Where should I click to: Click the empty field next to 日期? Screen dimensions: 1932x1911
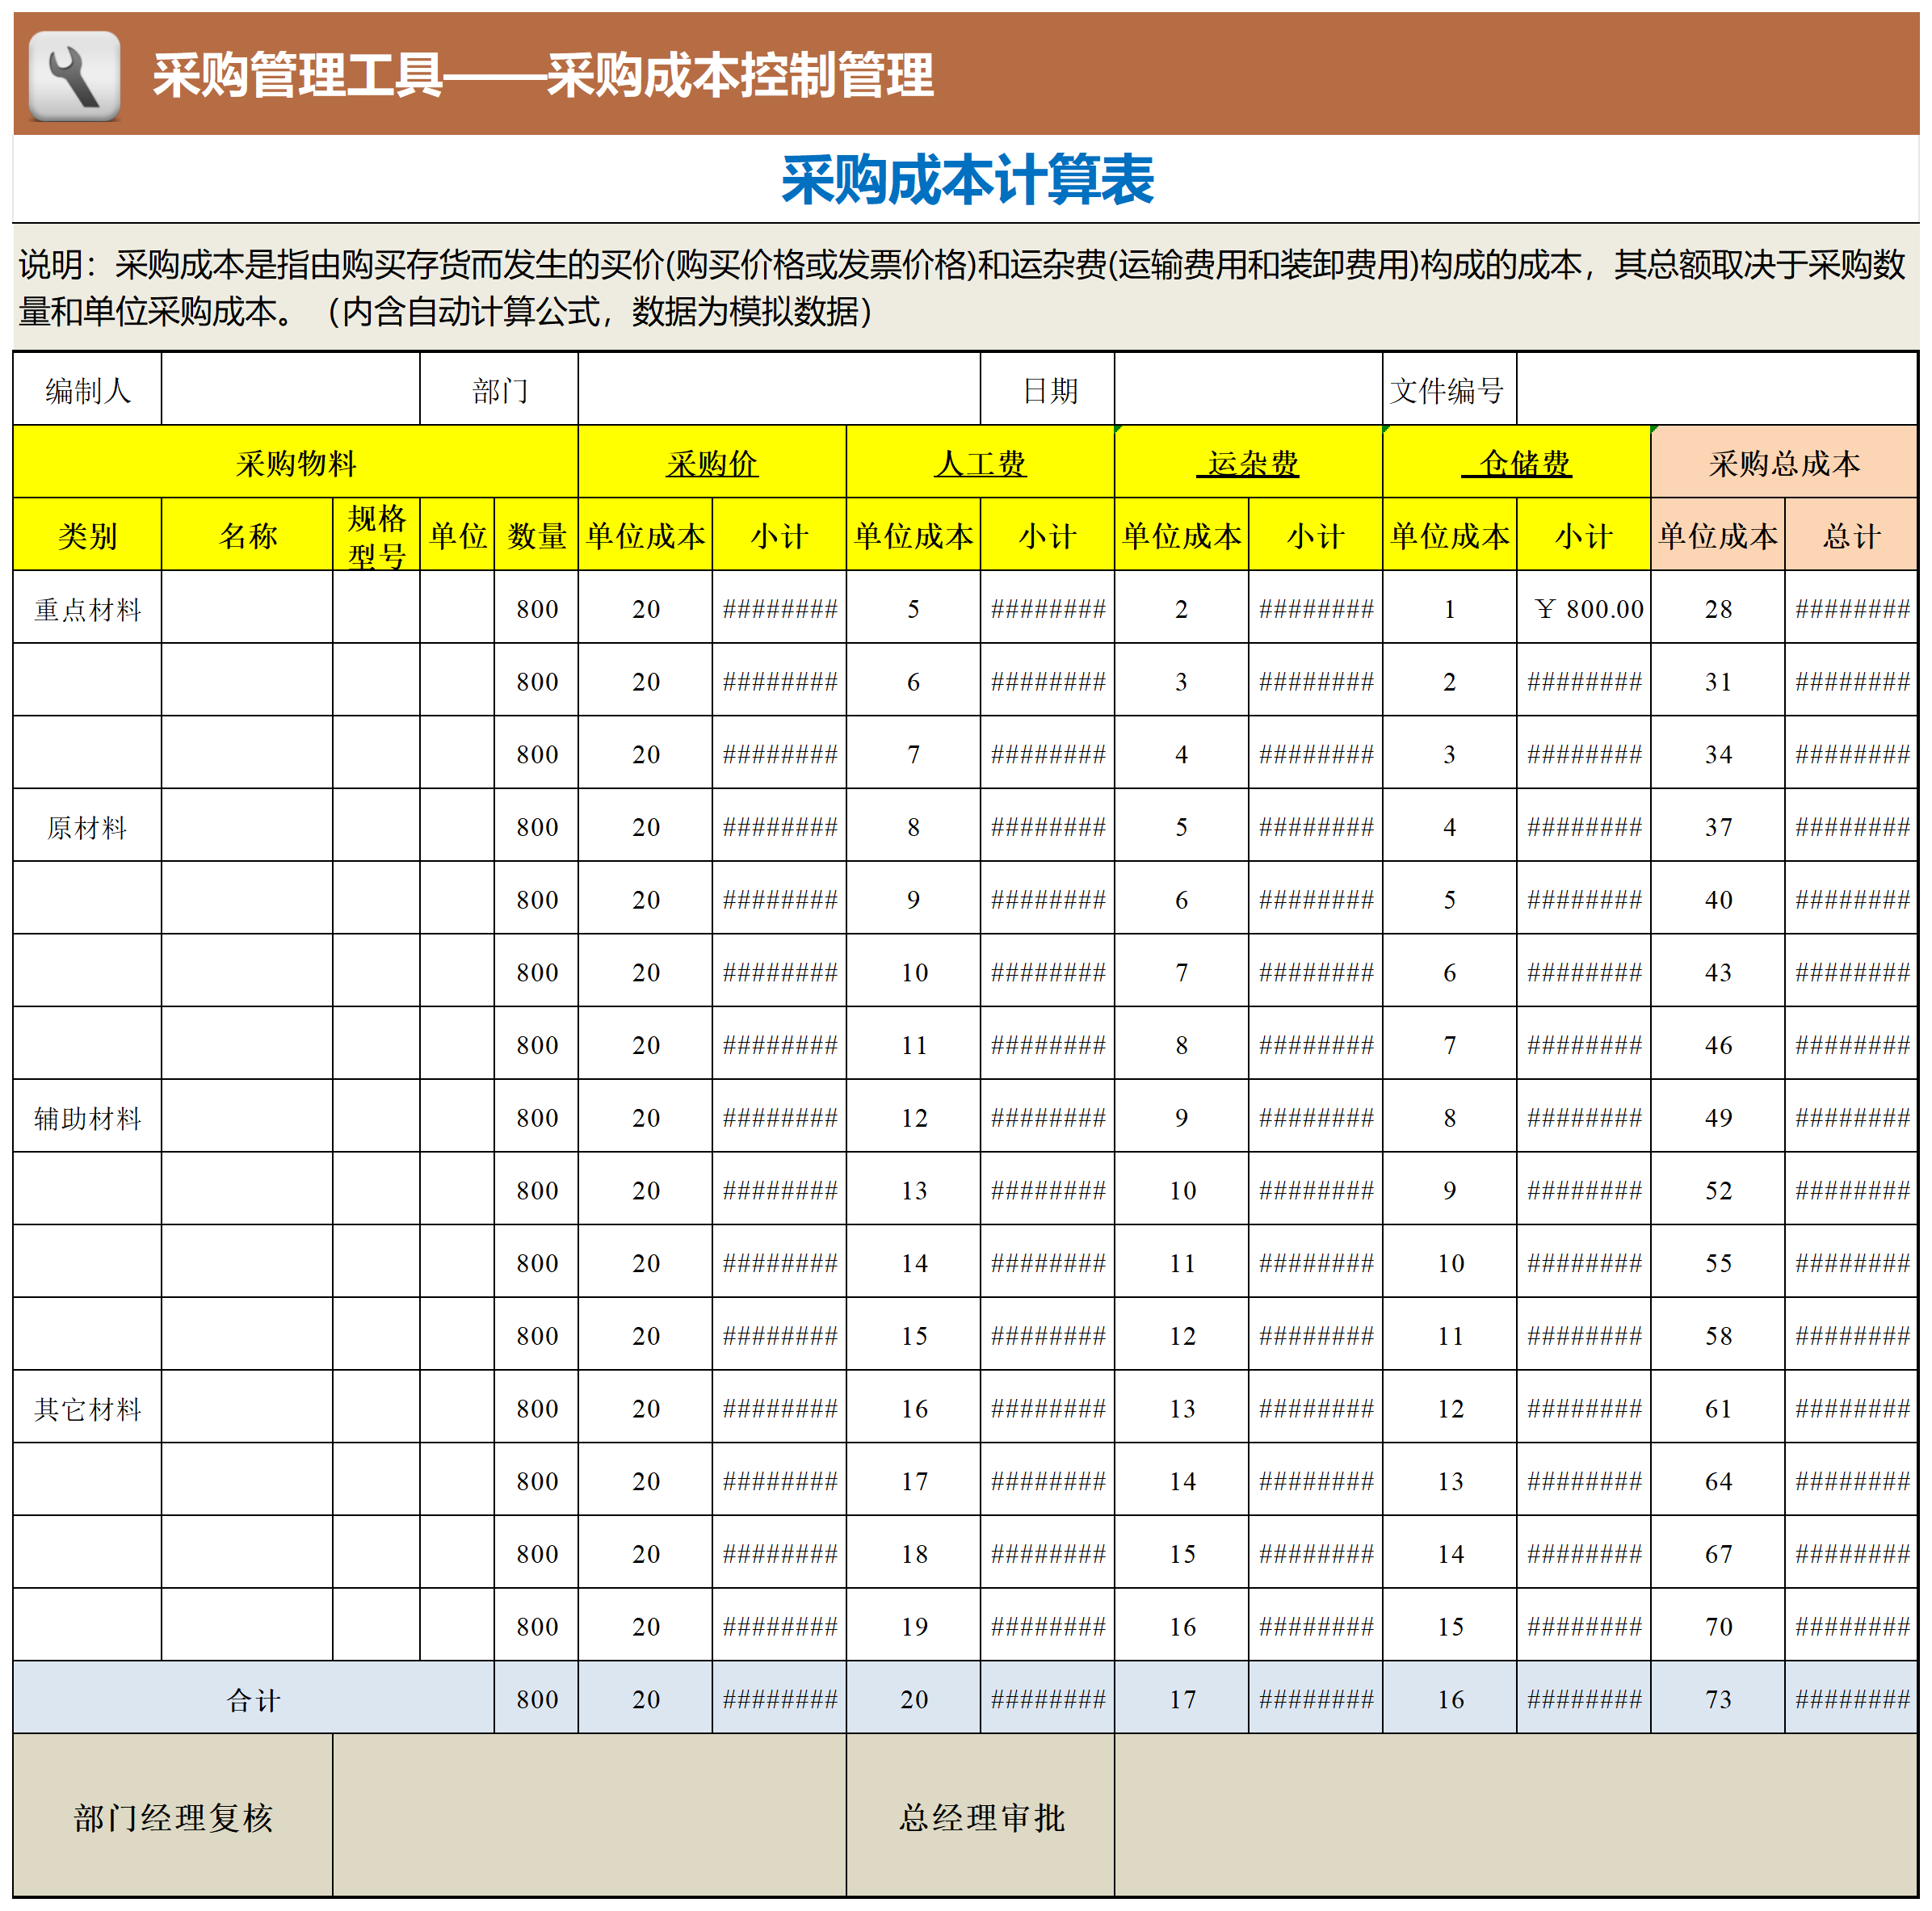pos(1248,389)
